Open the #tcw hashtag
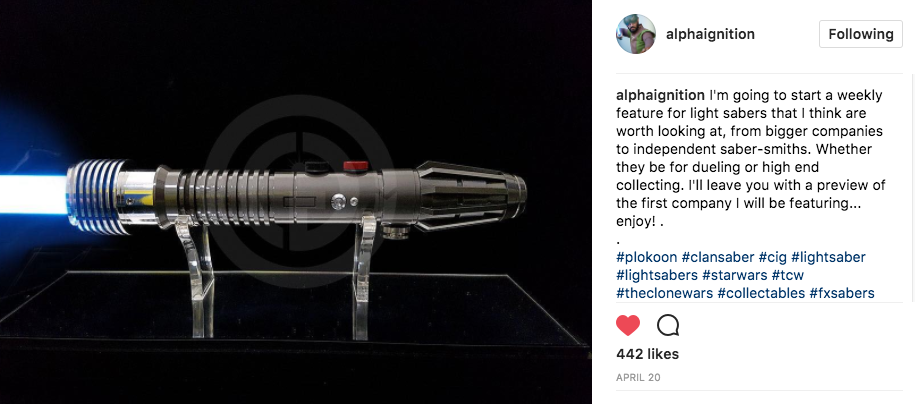This screenshot has width=915, height=404. coord(788,275)
